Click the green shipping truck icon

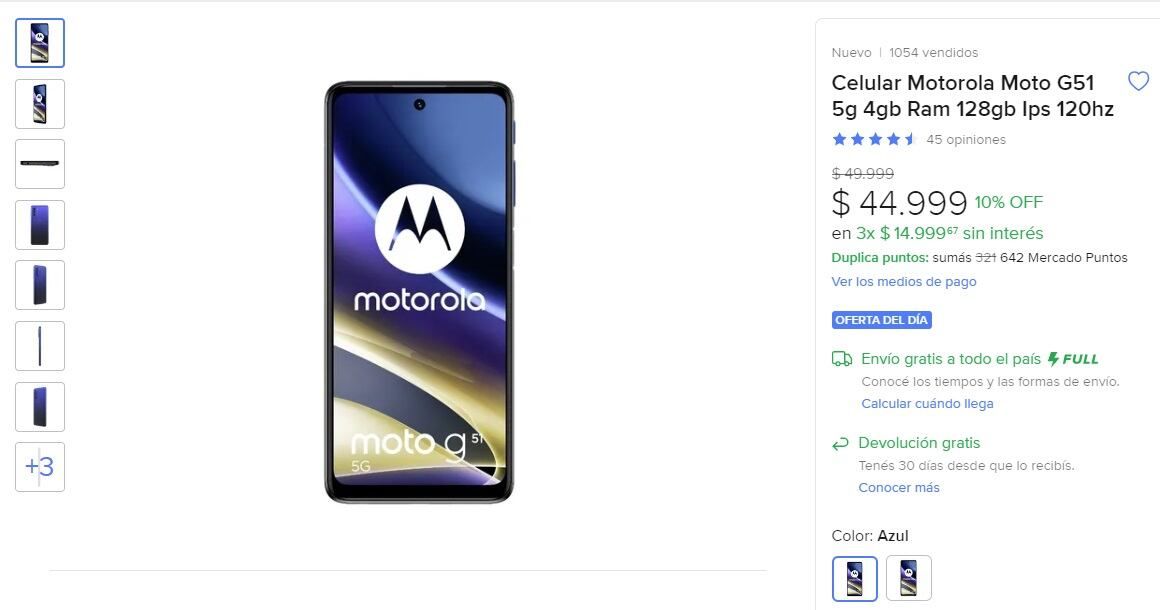pyautogui.click(x=840, y=358)
